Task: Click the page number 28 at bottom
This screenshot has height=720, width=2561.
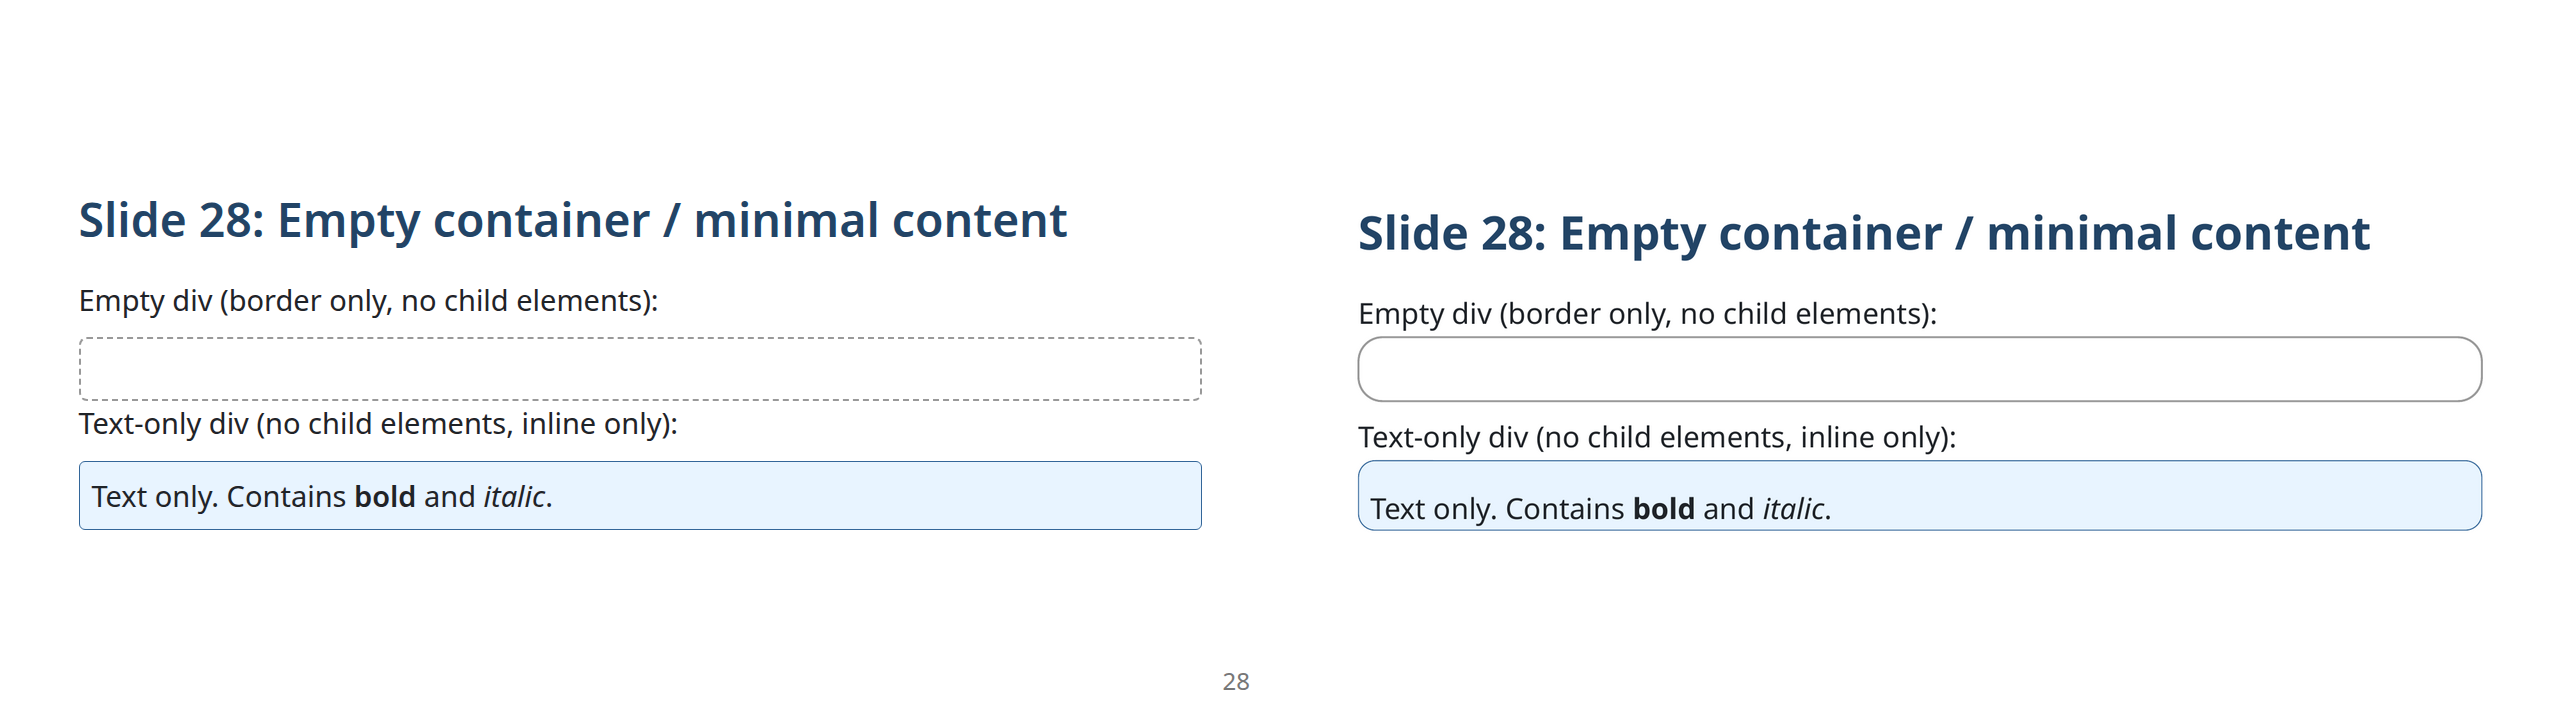Action: click(x=1236, y=682)
